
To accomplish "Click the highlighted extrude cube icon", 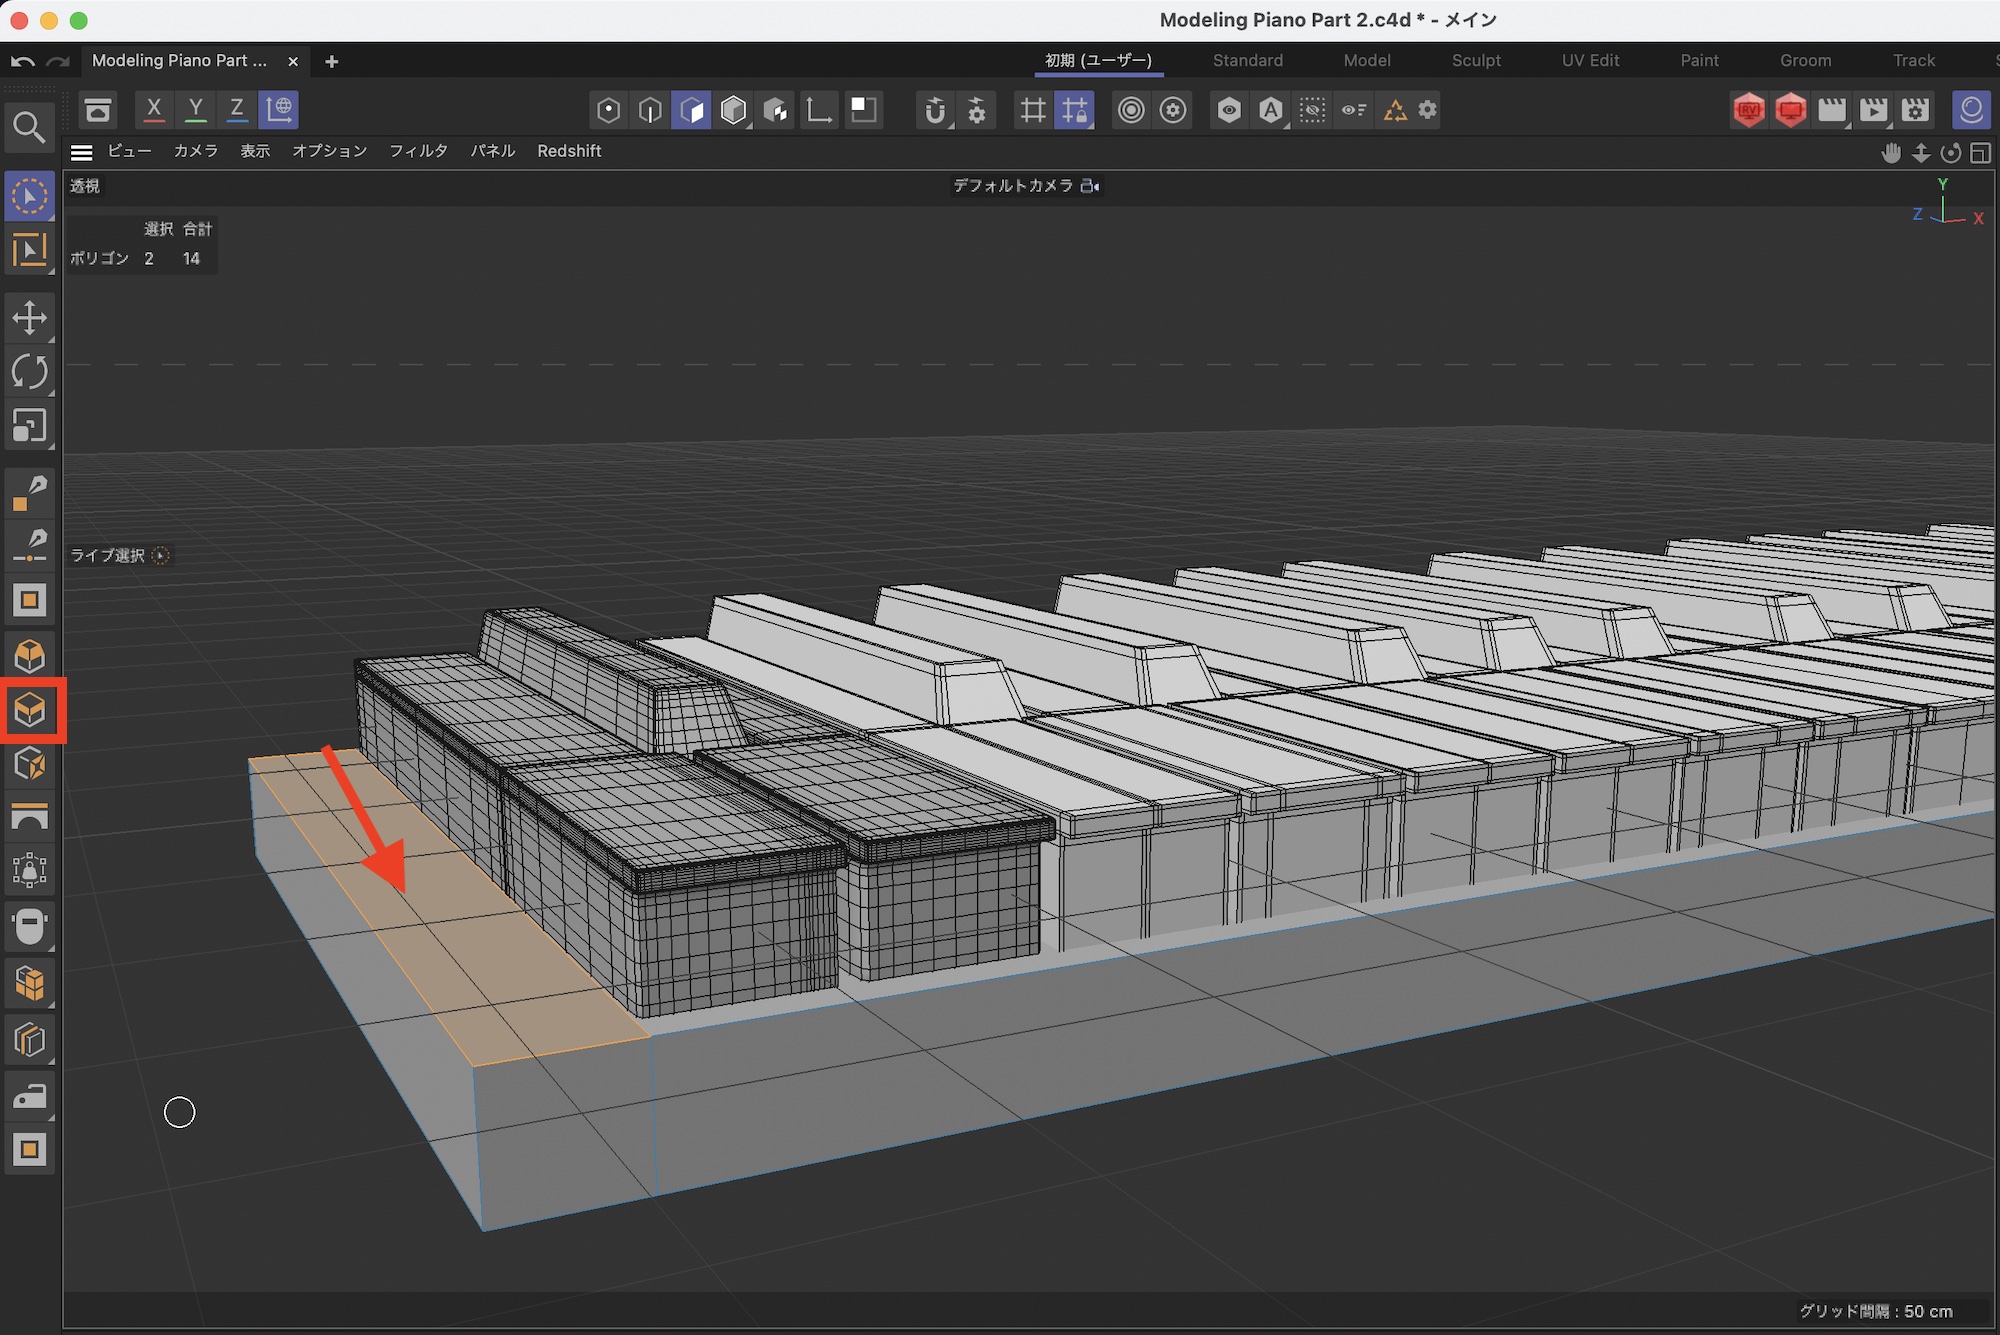I will pos(31,711).
